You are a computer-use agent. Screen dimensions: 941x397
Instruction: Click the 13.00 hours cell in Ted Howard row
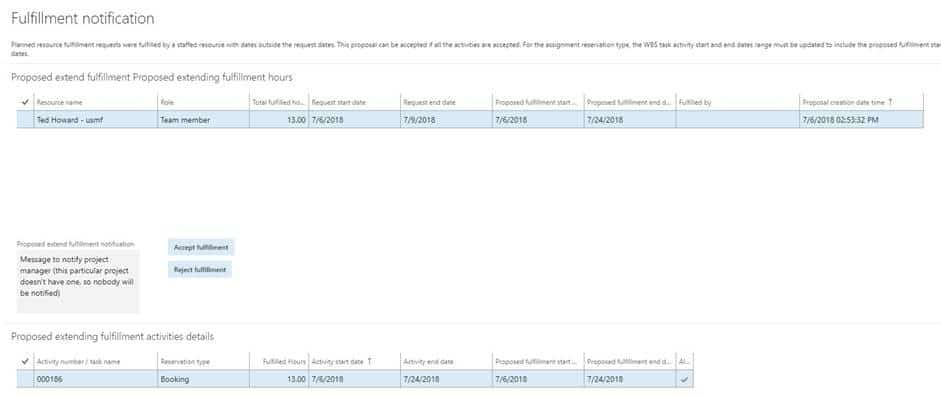pyautogui.click(x=279, y=119)
